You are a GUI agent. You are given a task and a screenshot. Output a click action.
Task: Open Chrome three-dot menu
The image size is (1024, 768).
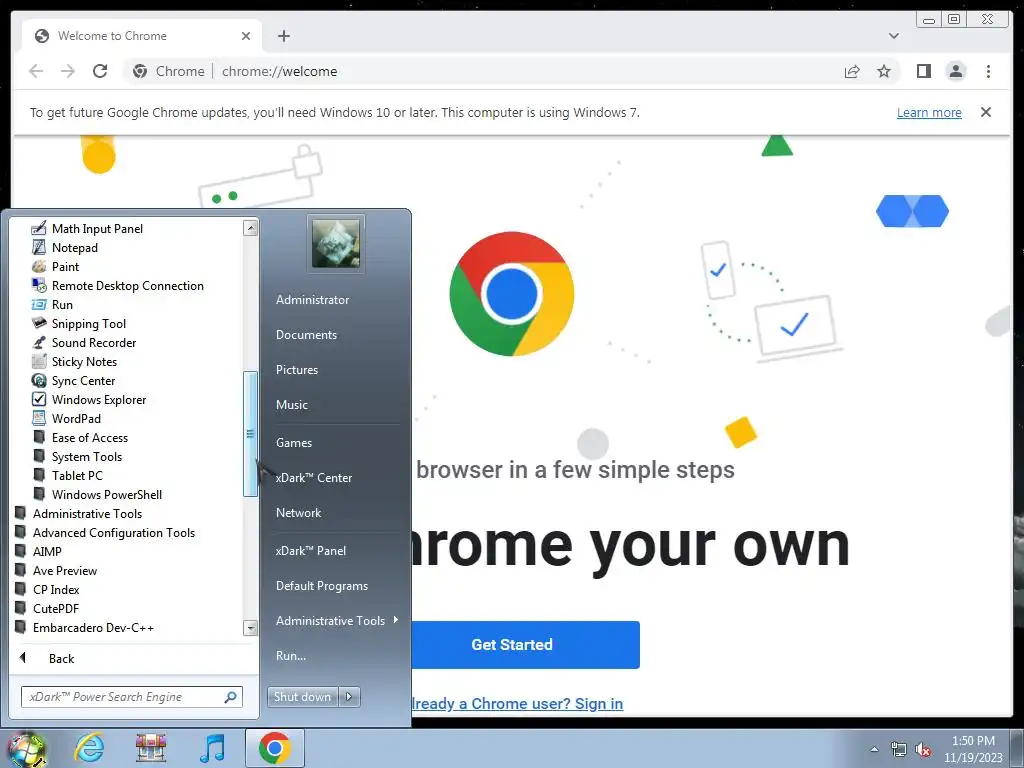click(988, 71)
